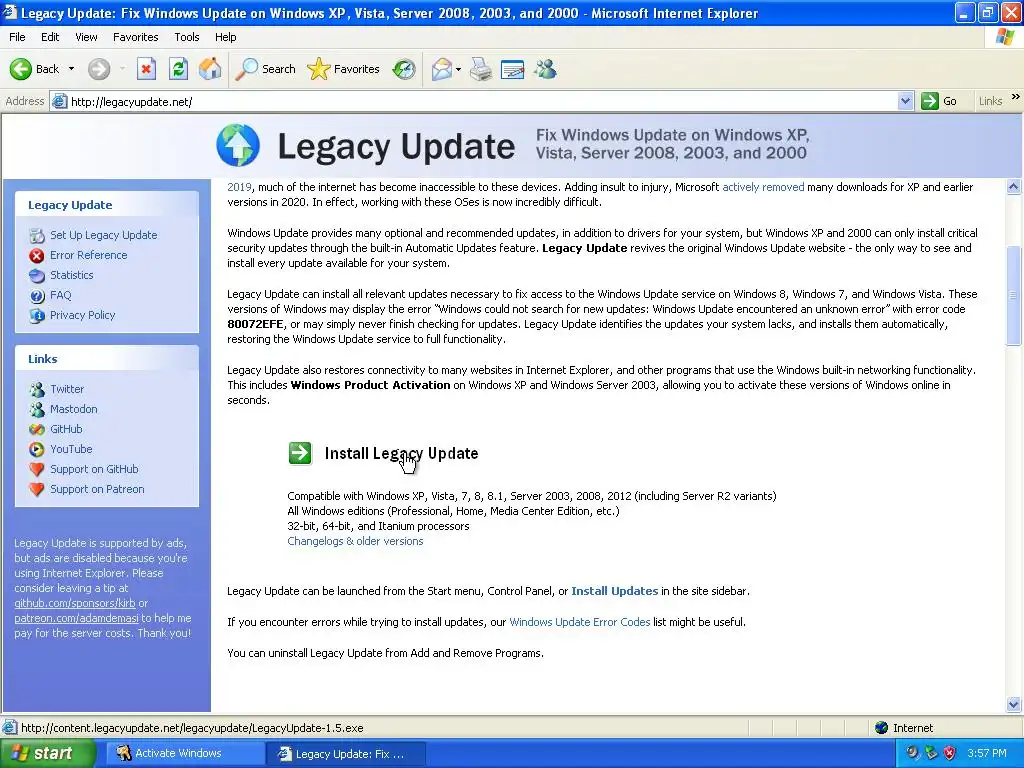Click the YouTube link in sidebar
This screenshot has width=1024, height=768.
71,449
